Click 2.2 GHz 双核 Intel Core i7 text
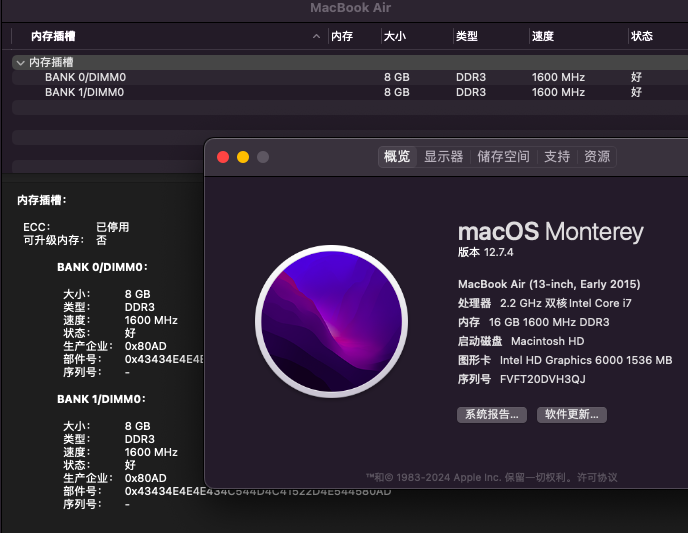 coord(566,303)
